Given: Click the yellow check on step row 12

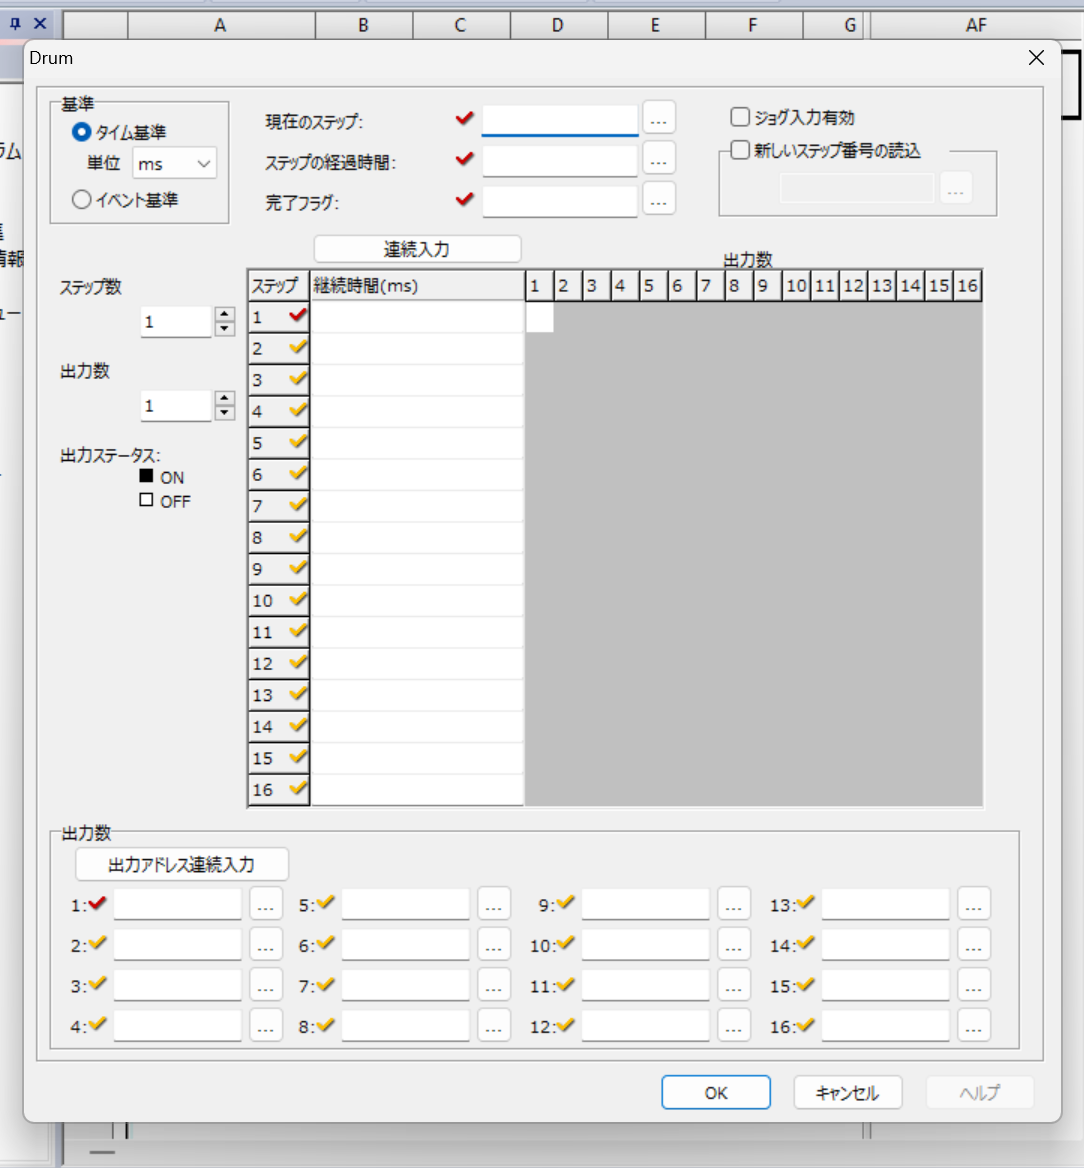Looking at the screenshot, I should pos(298,662).
